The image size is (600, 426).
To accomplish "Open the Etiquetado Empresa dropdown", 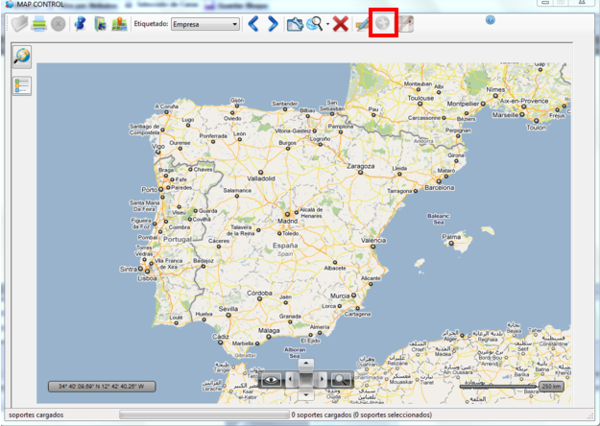I will pyautogui.click(x=205, y=23).
